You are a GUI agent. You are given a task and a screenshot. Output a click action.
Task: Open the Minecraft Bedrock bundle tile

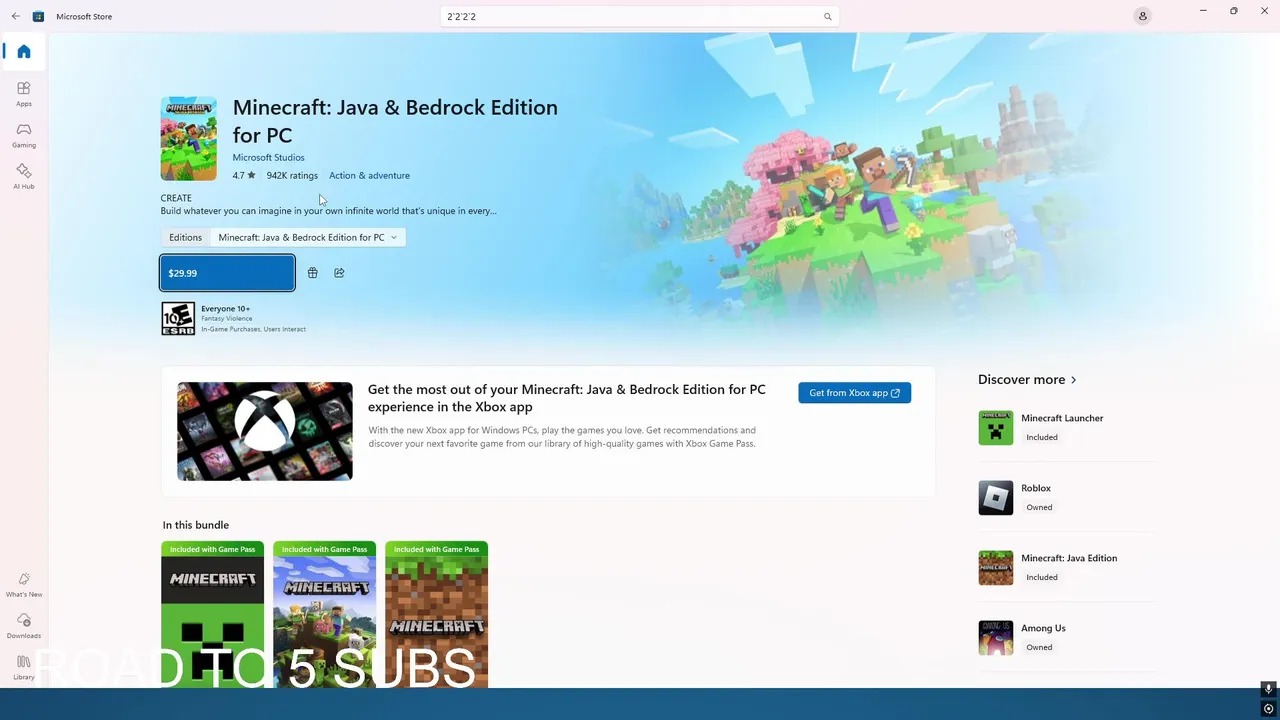pyautogui.click(x=324, y=614)
